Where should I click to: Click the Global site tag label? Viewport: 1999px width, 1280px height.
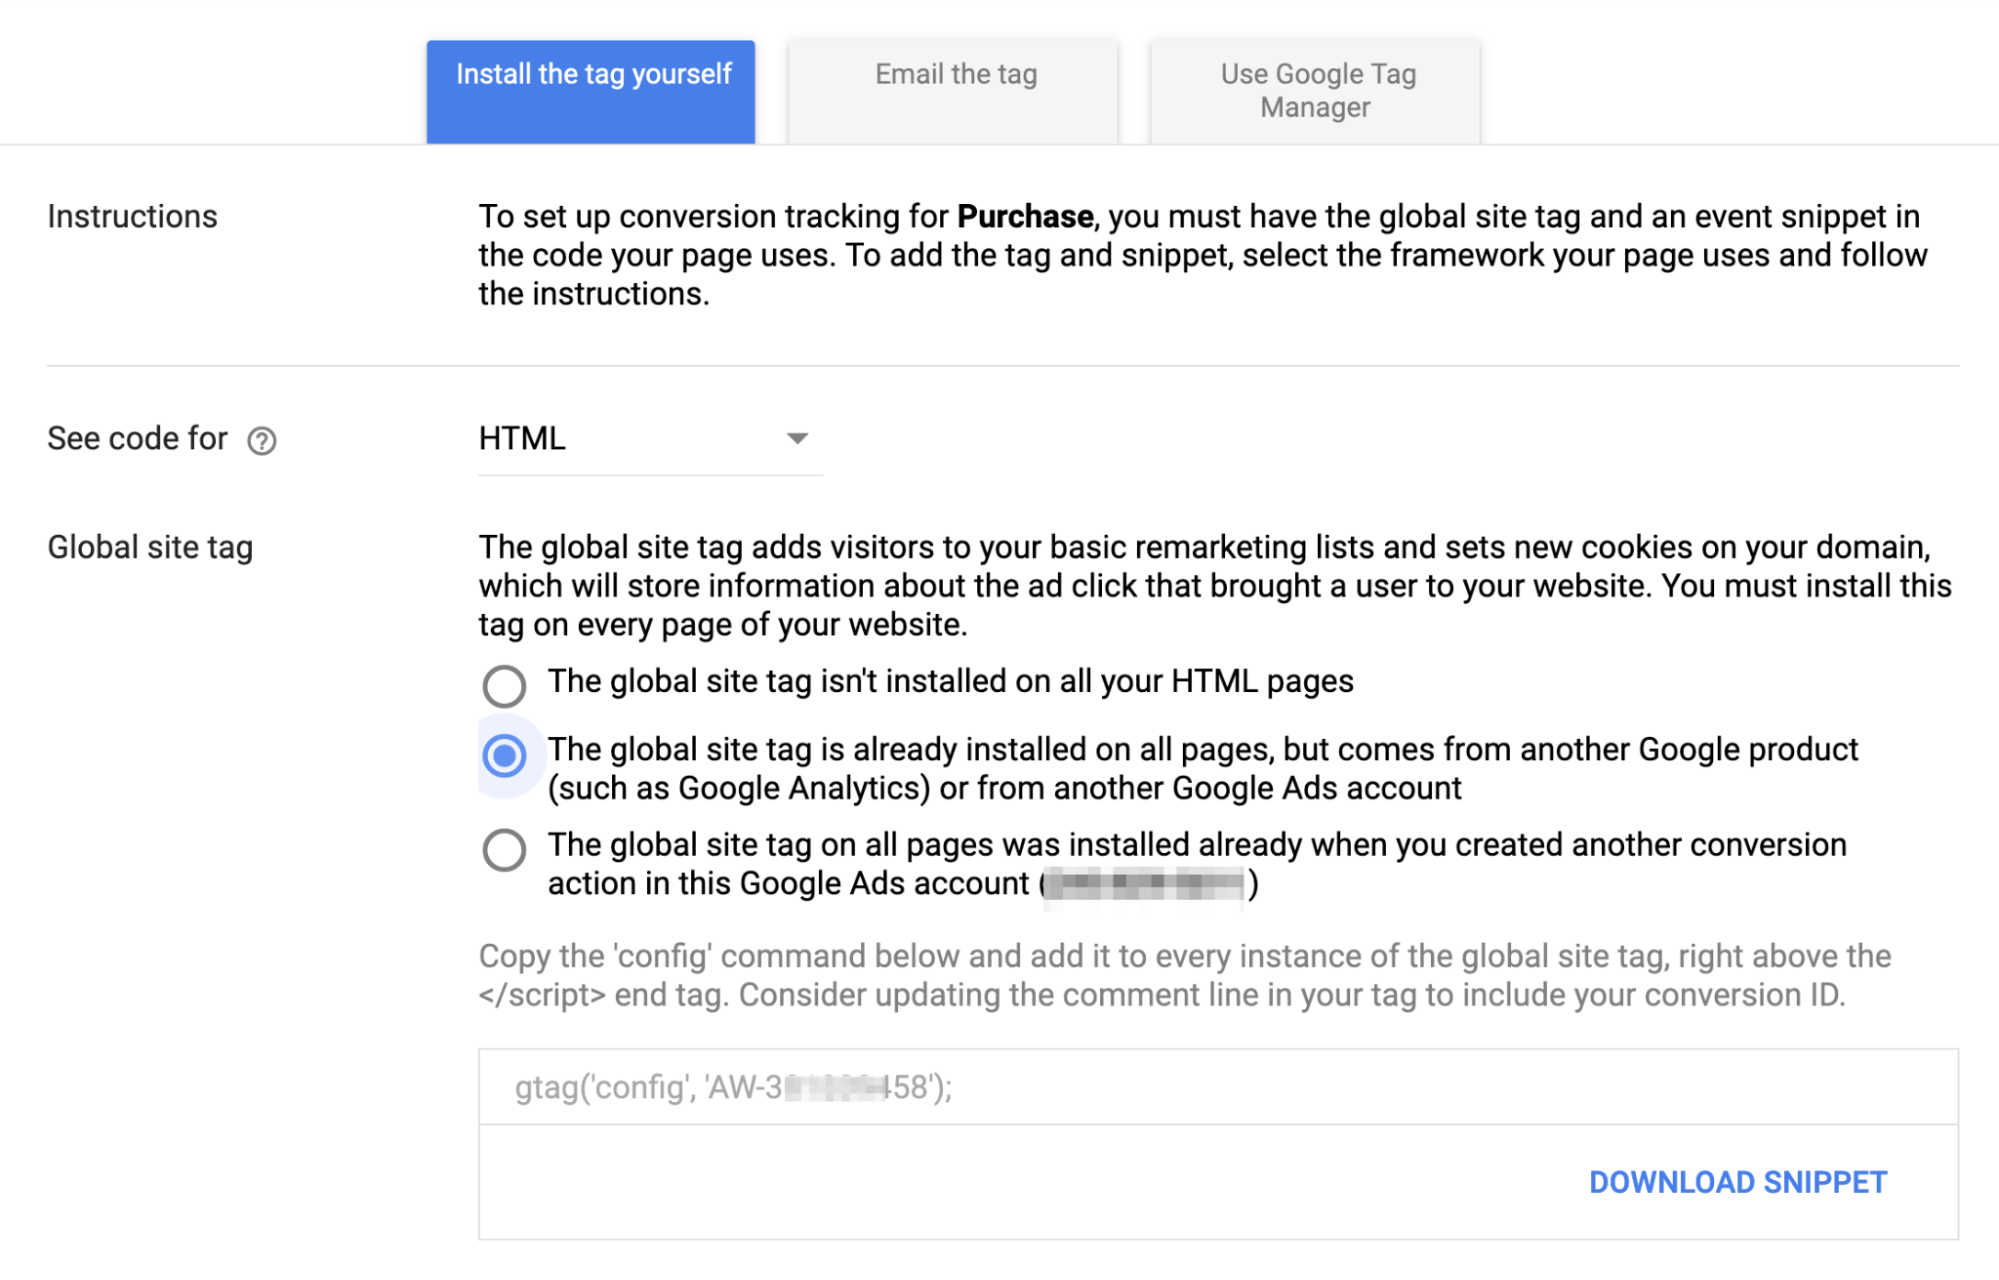150,548
